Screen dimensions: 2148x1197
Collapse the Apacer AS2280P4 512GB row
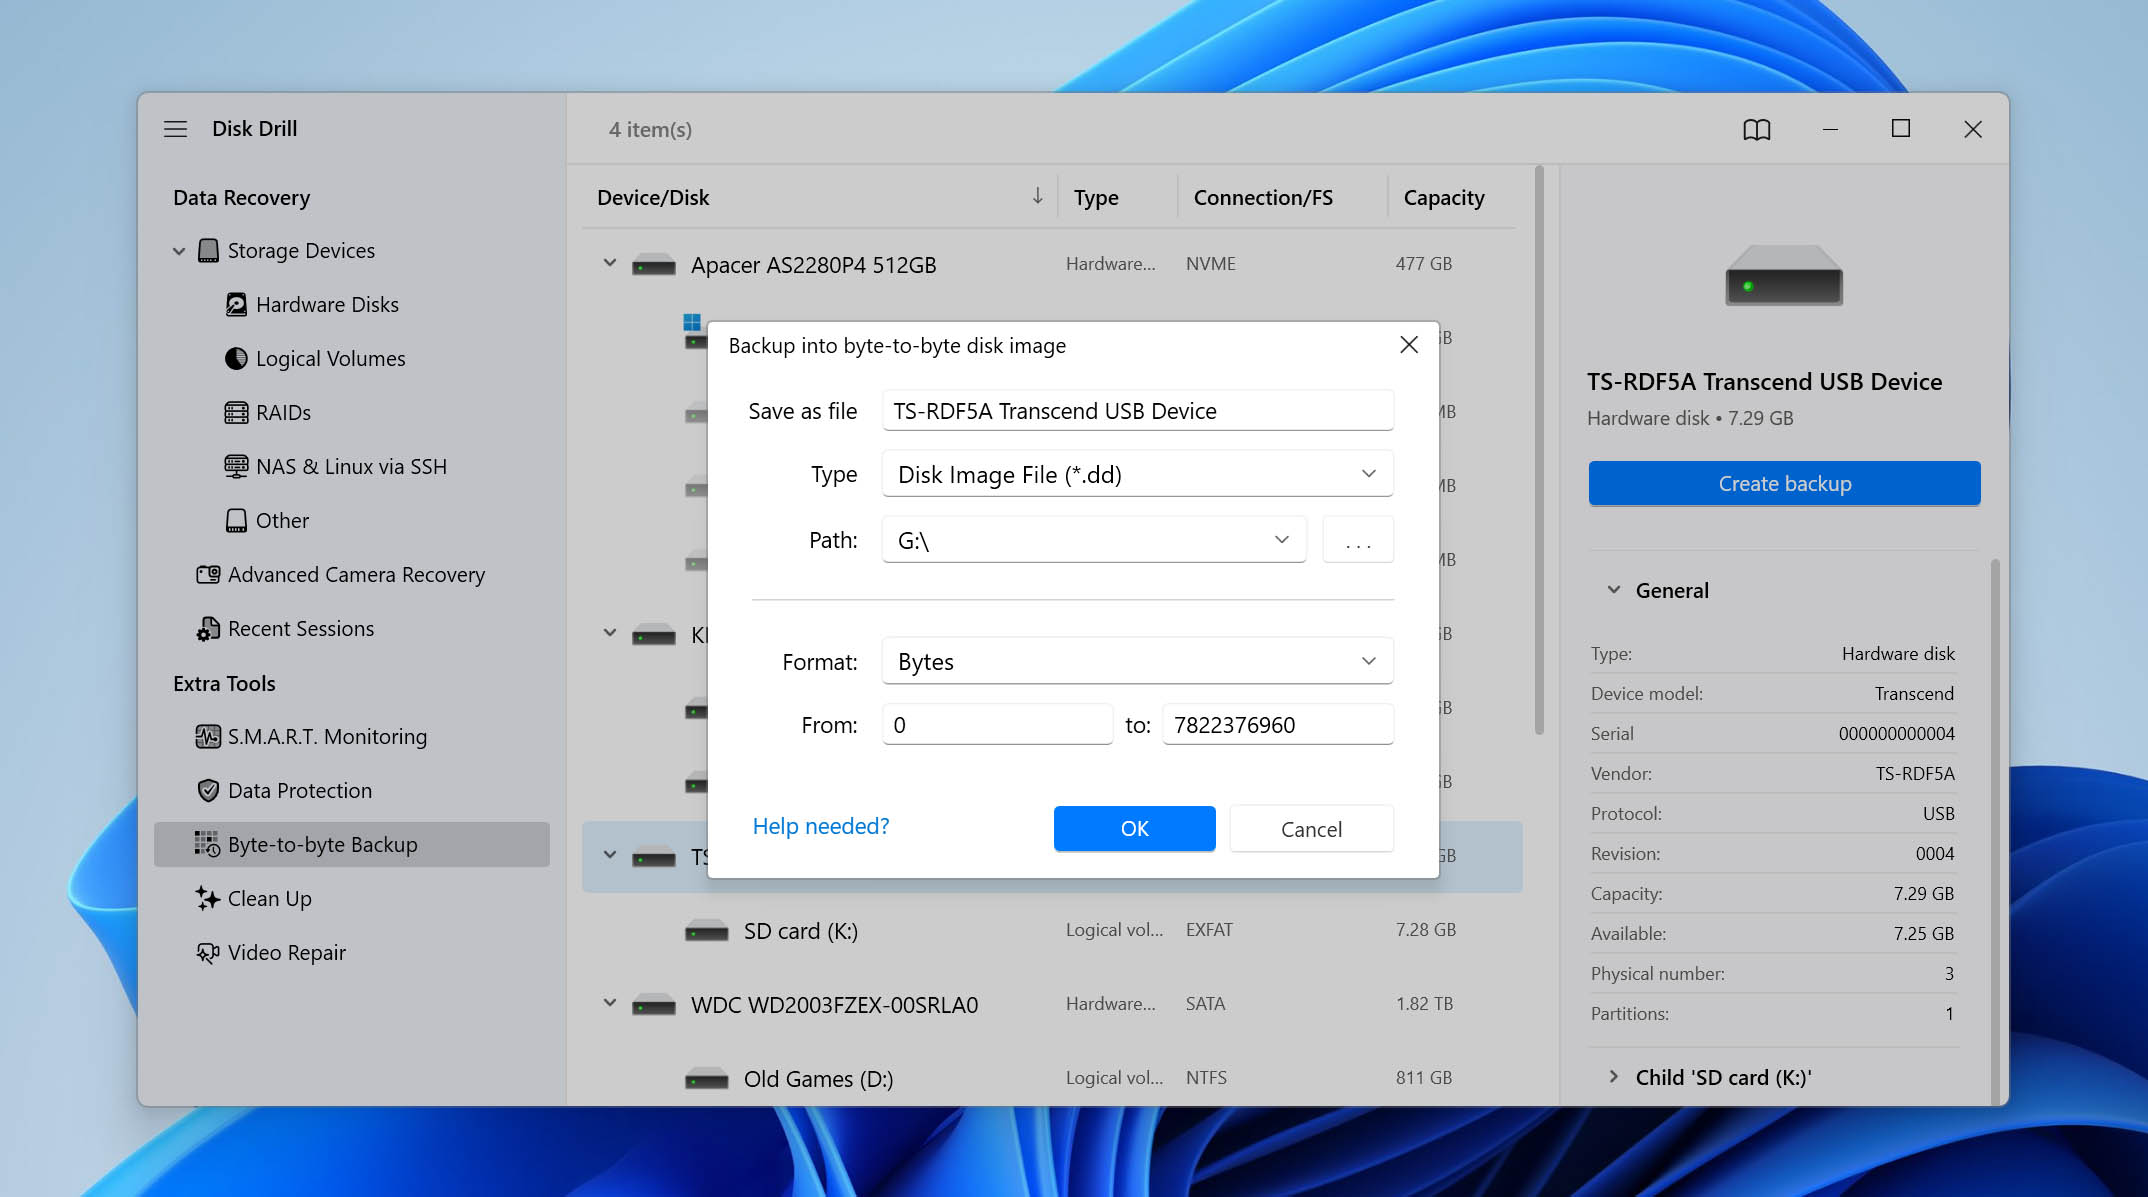610,264
